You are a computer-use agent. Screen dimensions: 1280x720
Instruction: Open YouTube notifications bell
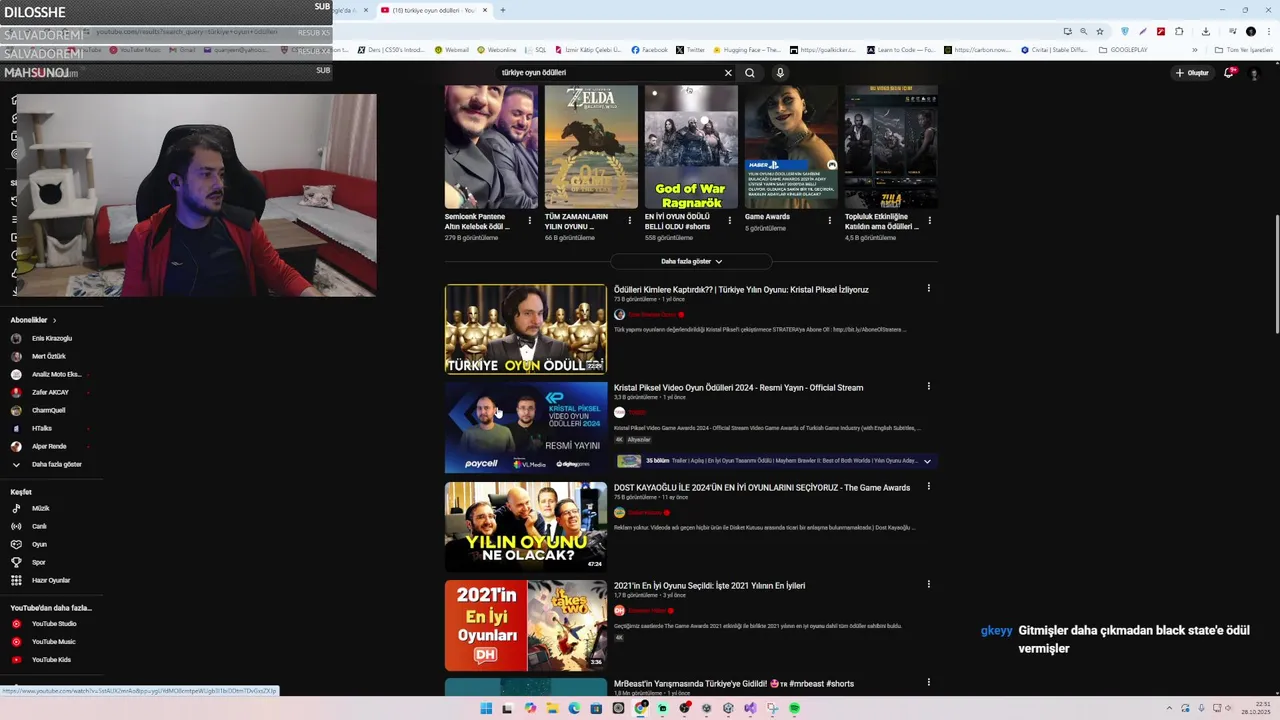tap(1229, 73)
